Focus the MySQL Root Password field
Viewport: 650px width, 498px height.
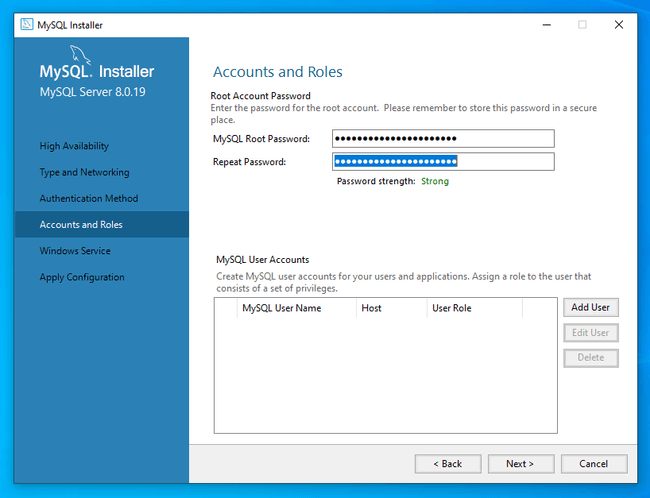pyautogui.click(x=443, y=139)
